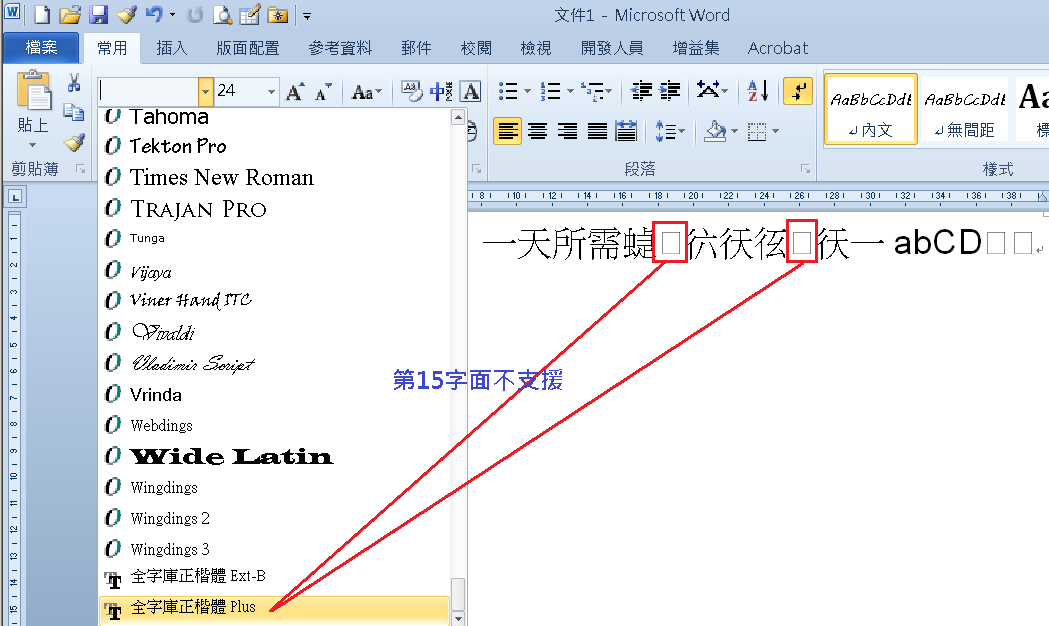The width and height of the screenshot is (1049, 626).
Task: Apply the 無間距 No Spacing style
Action: pos(965,109)
